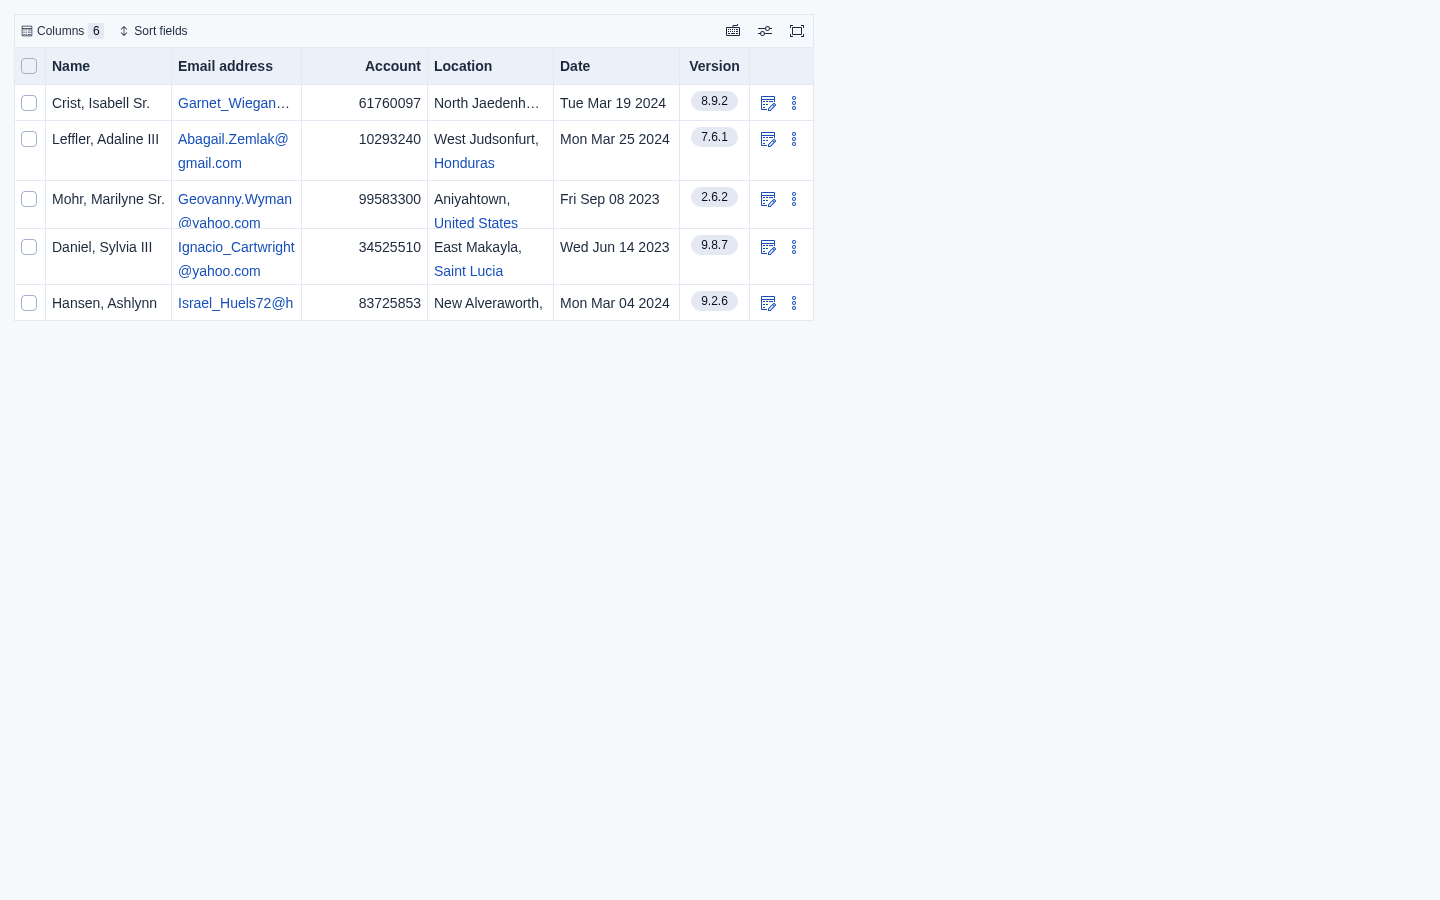Click account number 61760097
The height and width of the screenshot is (900, 1440).
pyautogui.click(x=390, y=103)
